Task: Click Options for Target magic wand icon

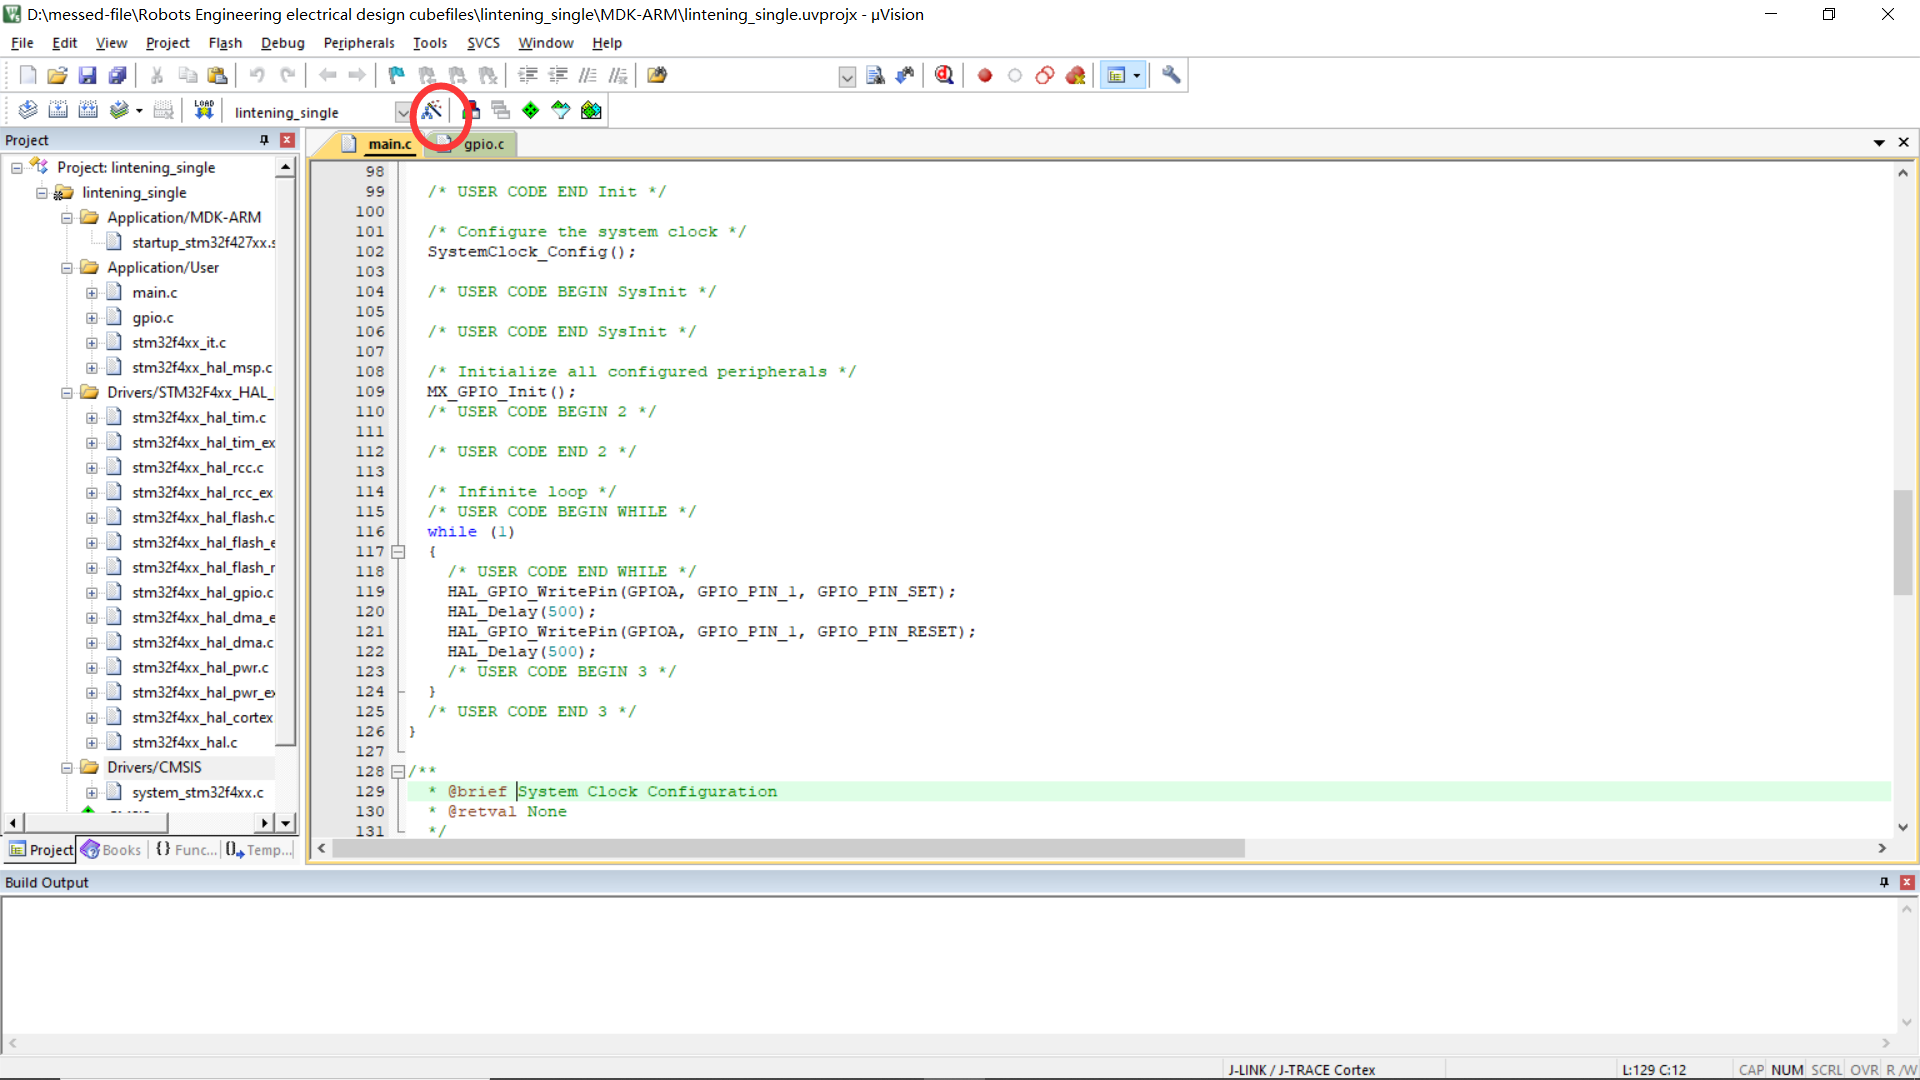Action: 432,110
